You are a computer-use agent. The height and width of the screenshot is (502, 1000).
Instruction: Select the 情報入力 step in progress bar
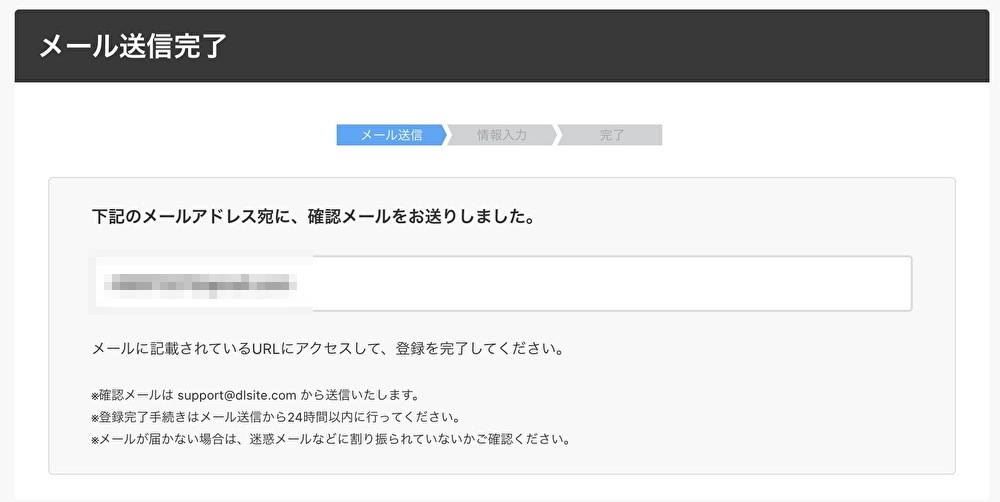tap(501, 135)
